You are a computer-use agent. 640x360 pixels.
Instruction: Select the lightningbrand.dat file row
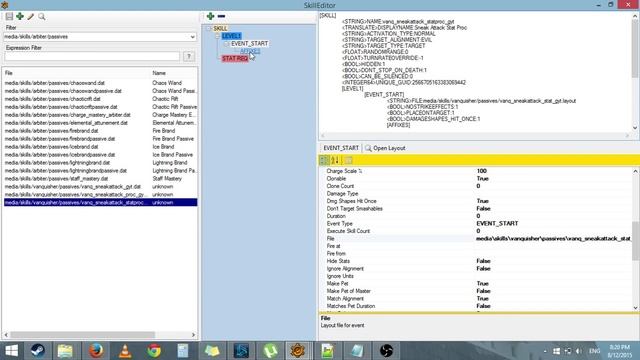[x=100, y=162]
